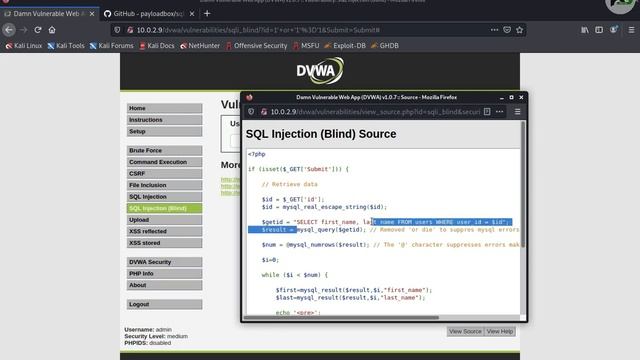Open Kali Docs bookmark
The width and height of the screenshot is (640, 360).
pos(157,46)
